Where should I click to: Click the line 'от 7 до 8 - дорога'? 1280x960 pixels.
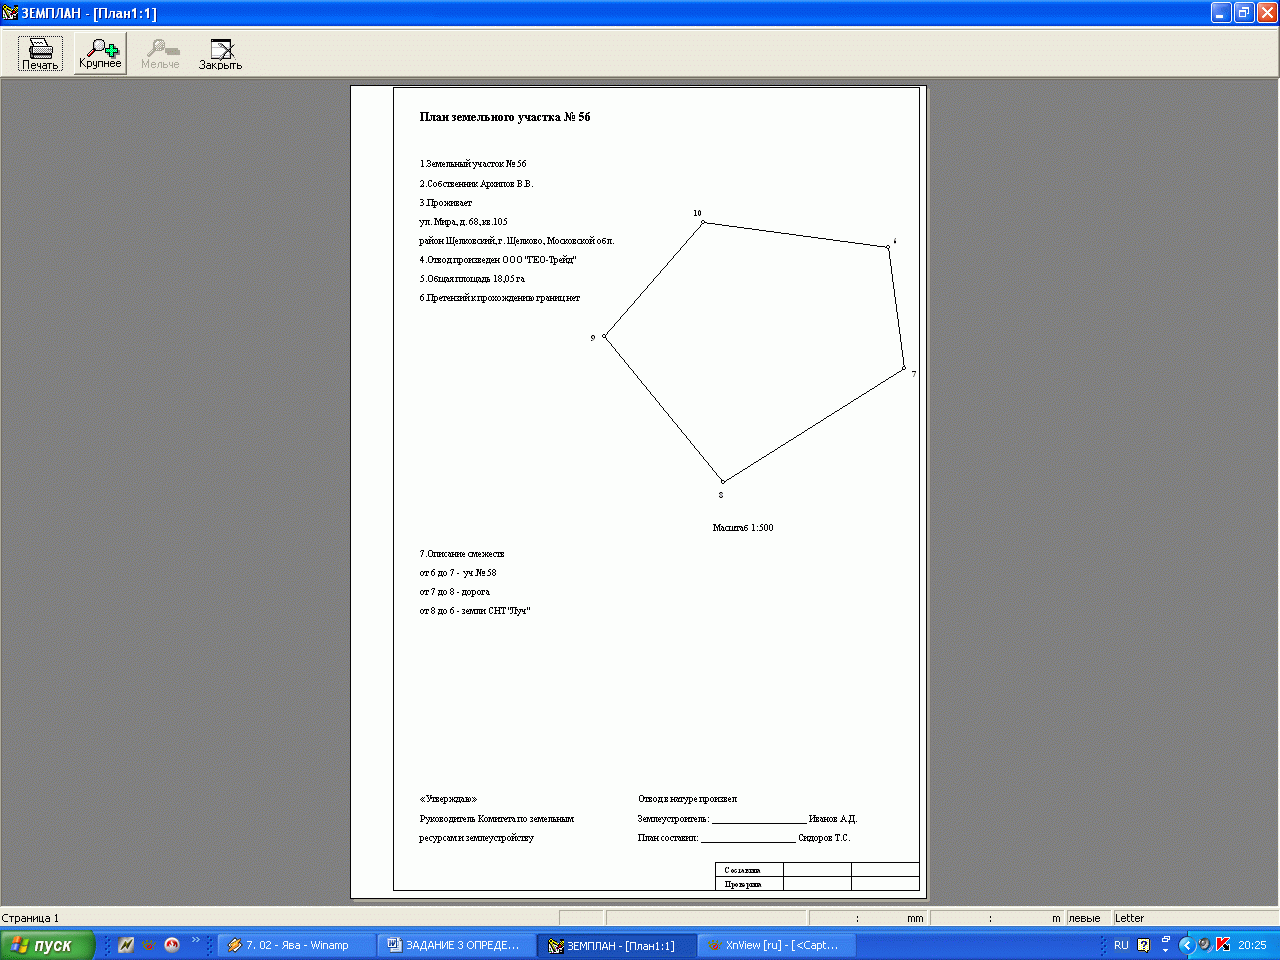[455, 591]
